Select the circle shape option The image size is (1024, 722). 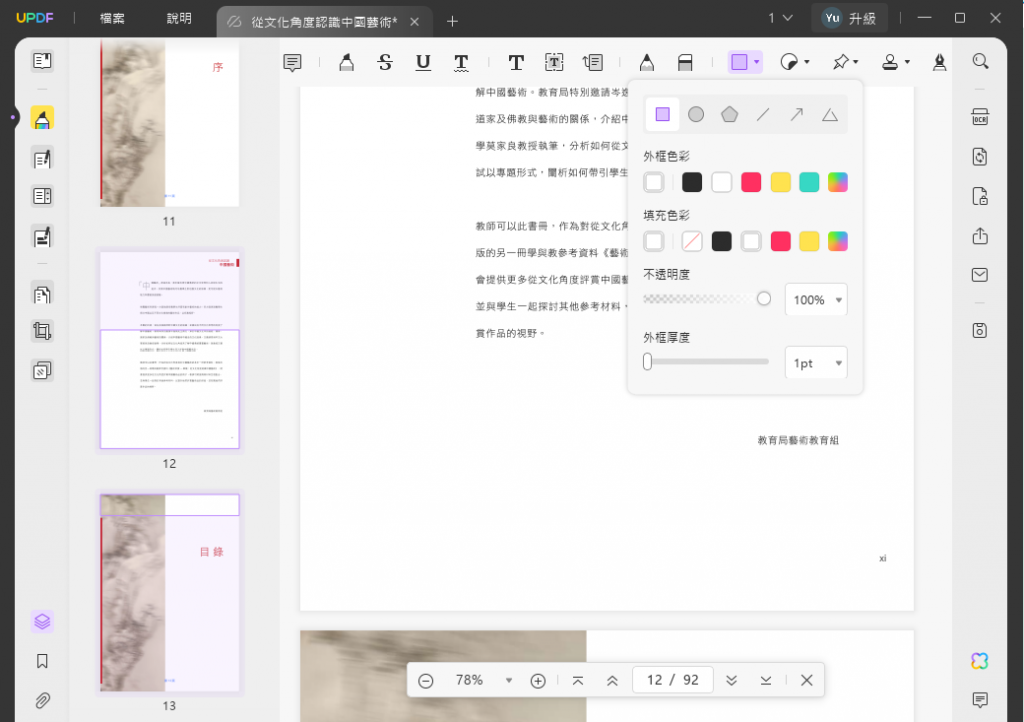coord(696,115)
